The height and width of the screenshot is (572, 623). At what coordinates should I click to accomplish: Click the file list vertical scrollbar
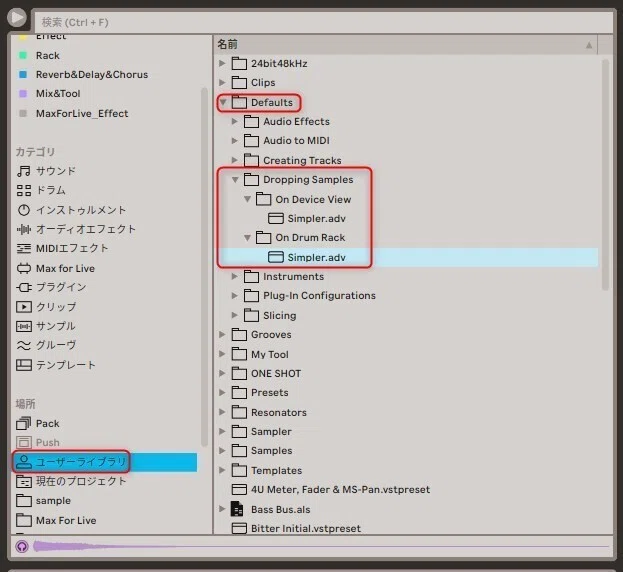click(x=605, y=175)
